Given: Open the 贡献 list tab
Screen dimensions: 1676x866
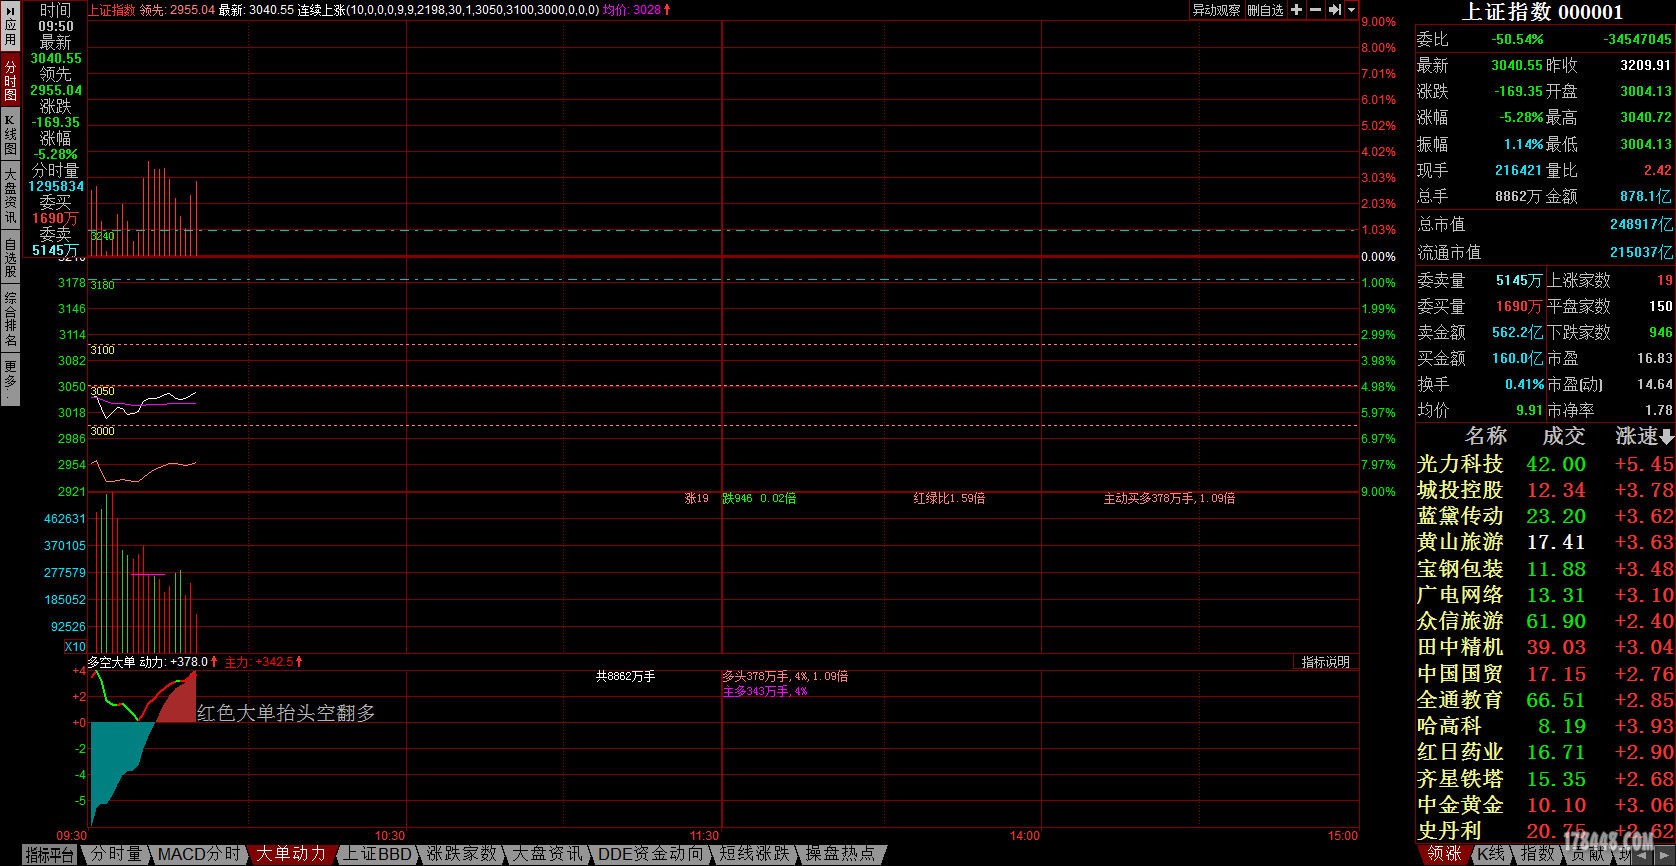Looking at the screenshot, I should pos(1586,855).
